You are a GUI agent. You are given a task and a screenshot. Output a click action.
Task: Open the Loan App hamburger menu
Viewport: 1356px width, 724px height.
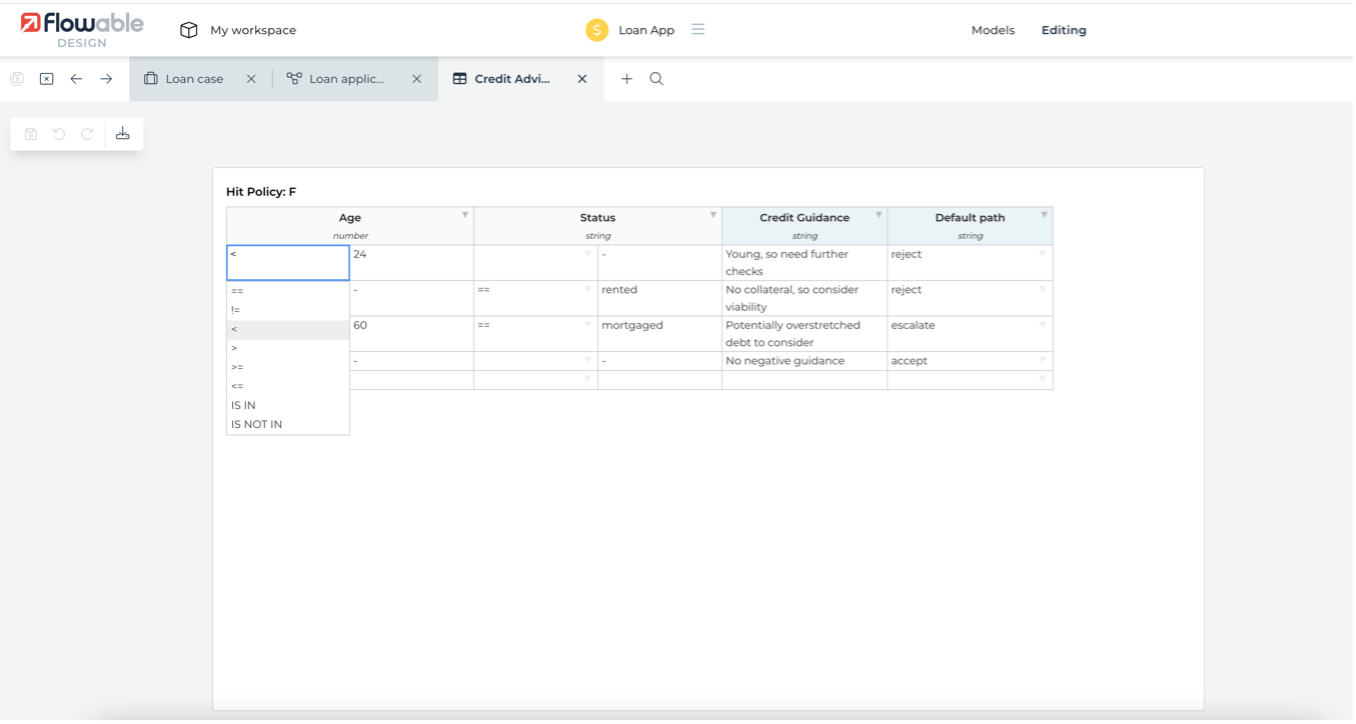(x=698, y=30)
